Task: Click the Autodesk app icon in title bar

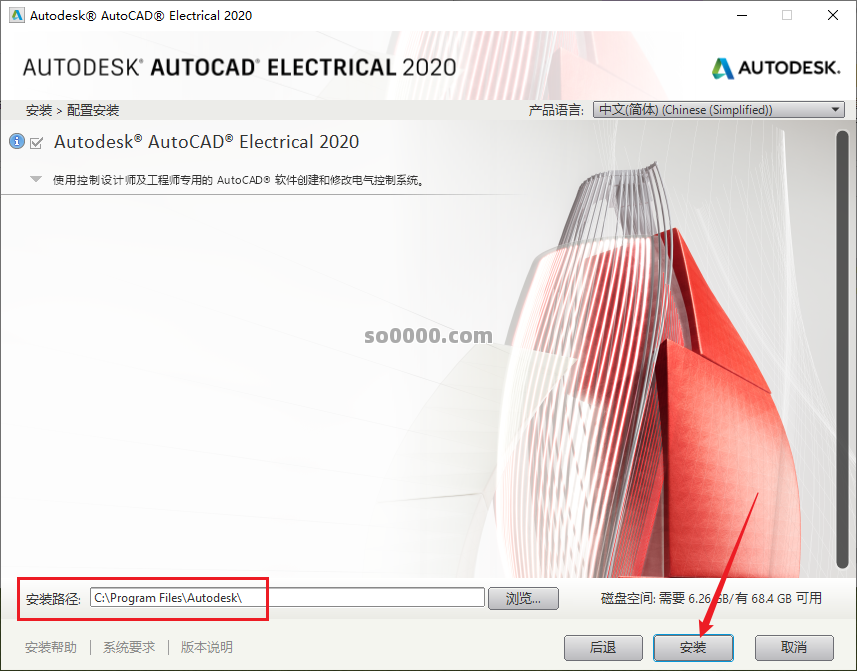Action: [x=17, y=15]
